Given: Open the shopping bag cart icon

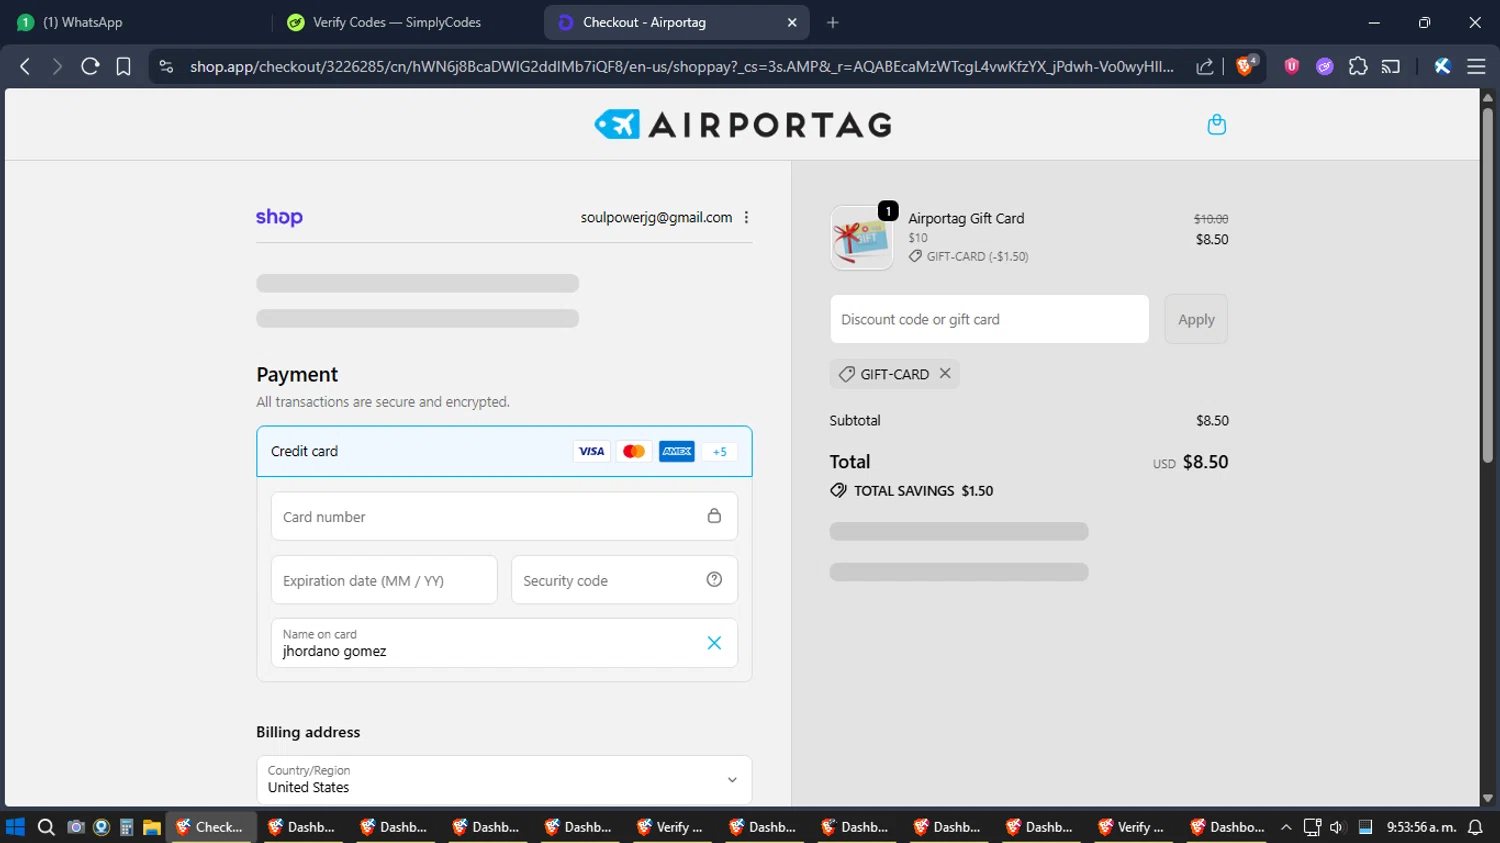Looking at the screenshot, I should (1216, 124).
